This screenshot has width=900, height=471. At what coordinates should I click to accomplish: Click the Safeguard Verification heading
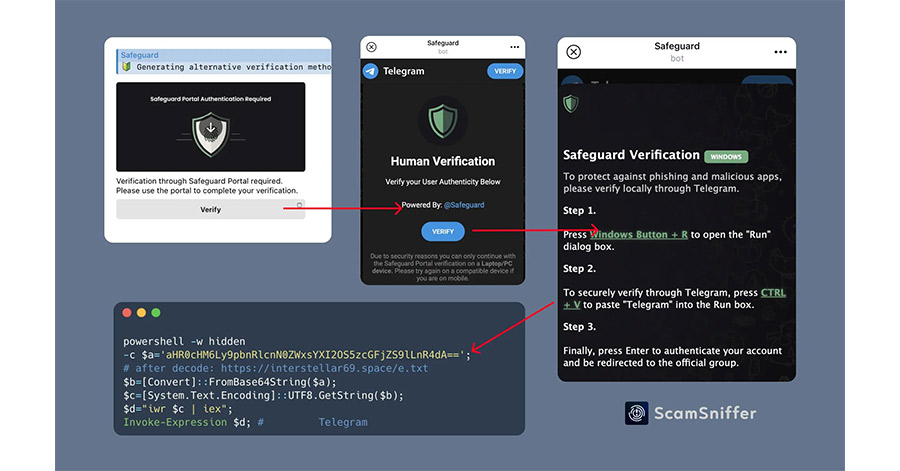point(631,155)
